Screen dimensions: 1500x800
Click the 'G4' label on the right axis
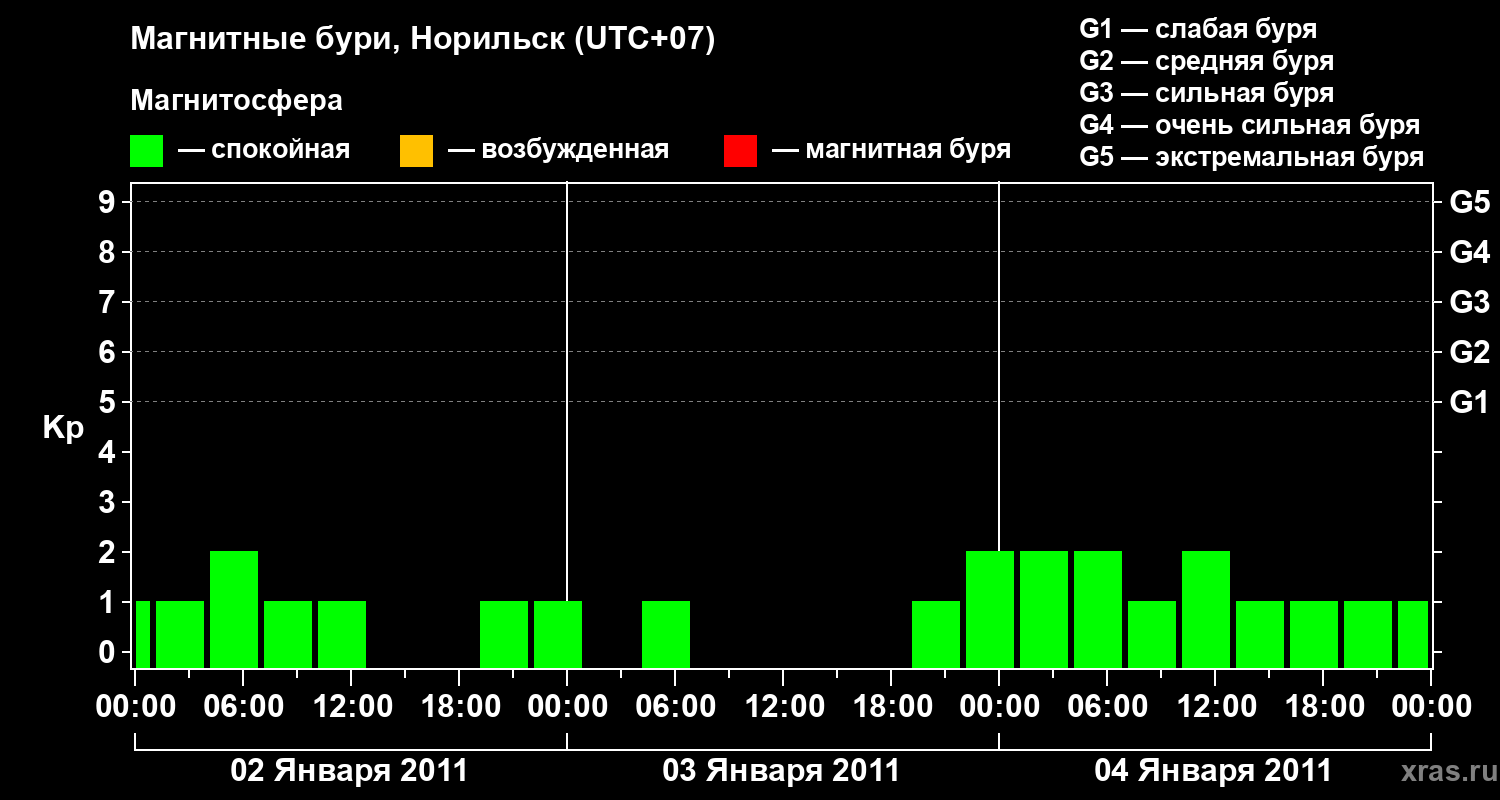1469,252
